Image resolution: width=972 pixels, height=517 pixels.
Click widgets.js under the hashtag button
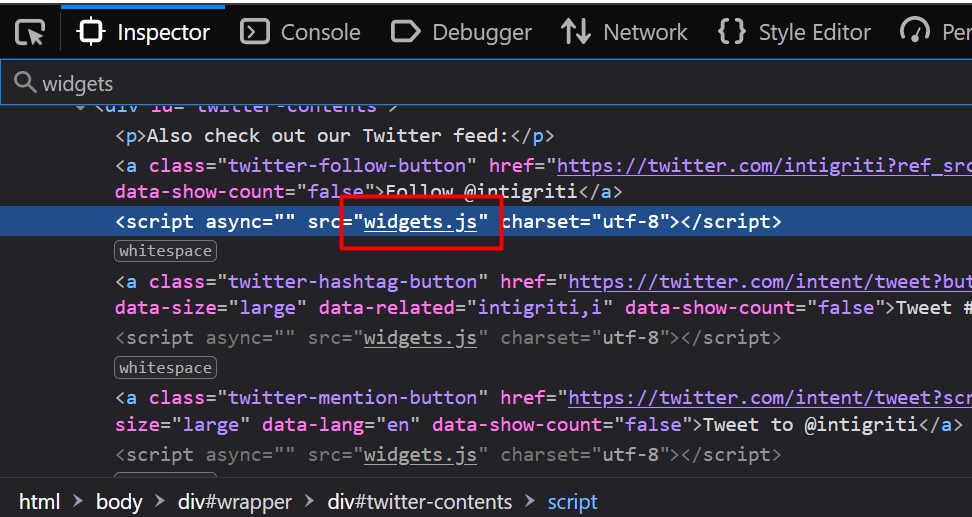click(x=420, y=338)
